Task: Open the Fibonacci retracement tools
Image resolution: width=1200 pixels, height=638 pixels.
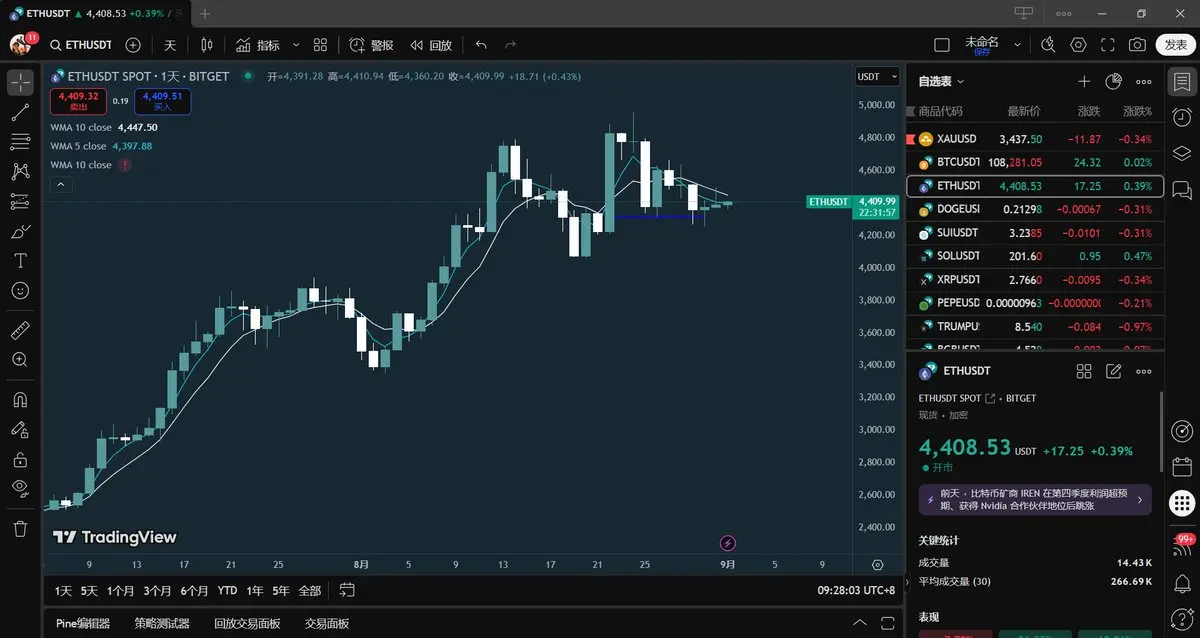Action: (20, 142)
